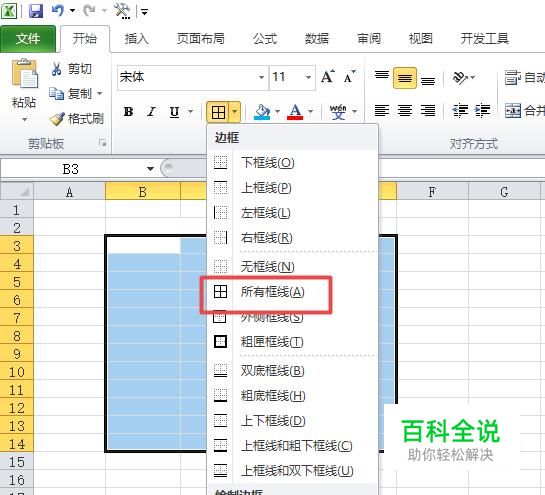Viewport: 545px width, 495px height.
Task: Toggle Italic formatting
Action: (151, 112)
